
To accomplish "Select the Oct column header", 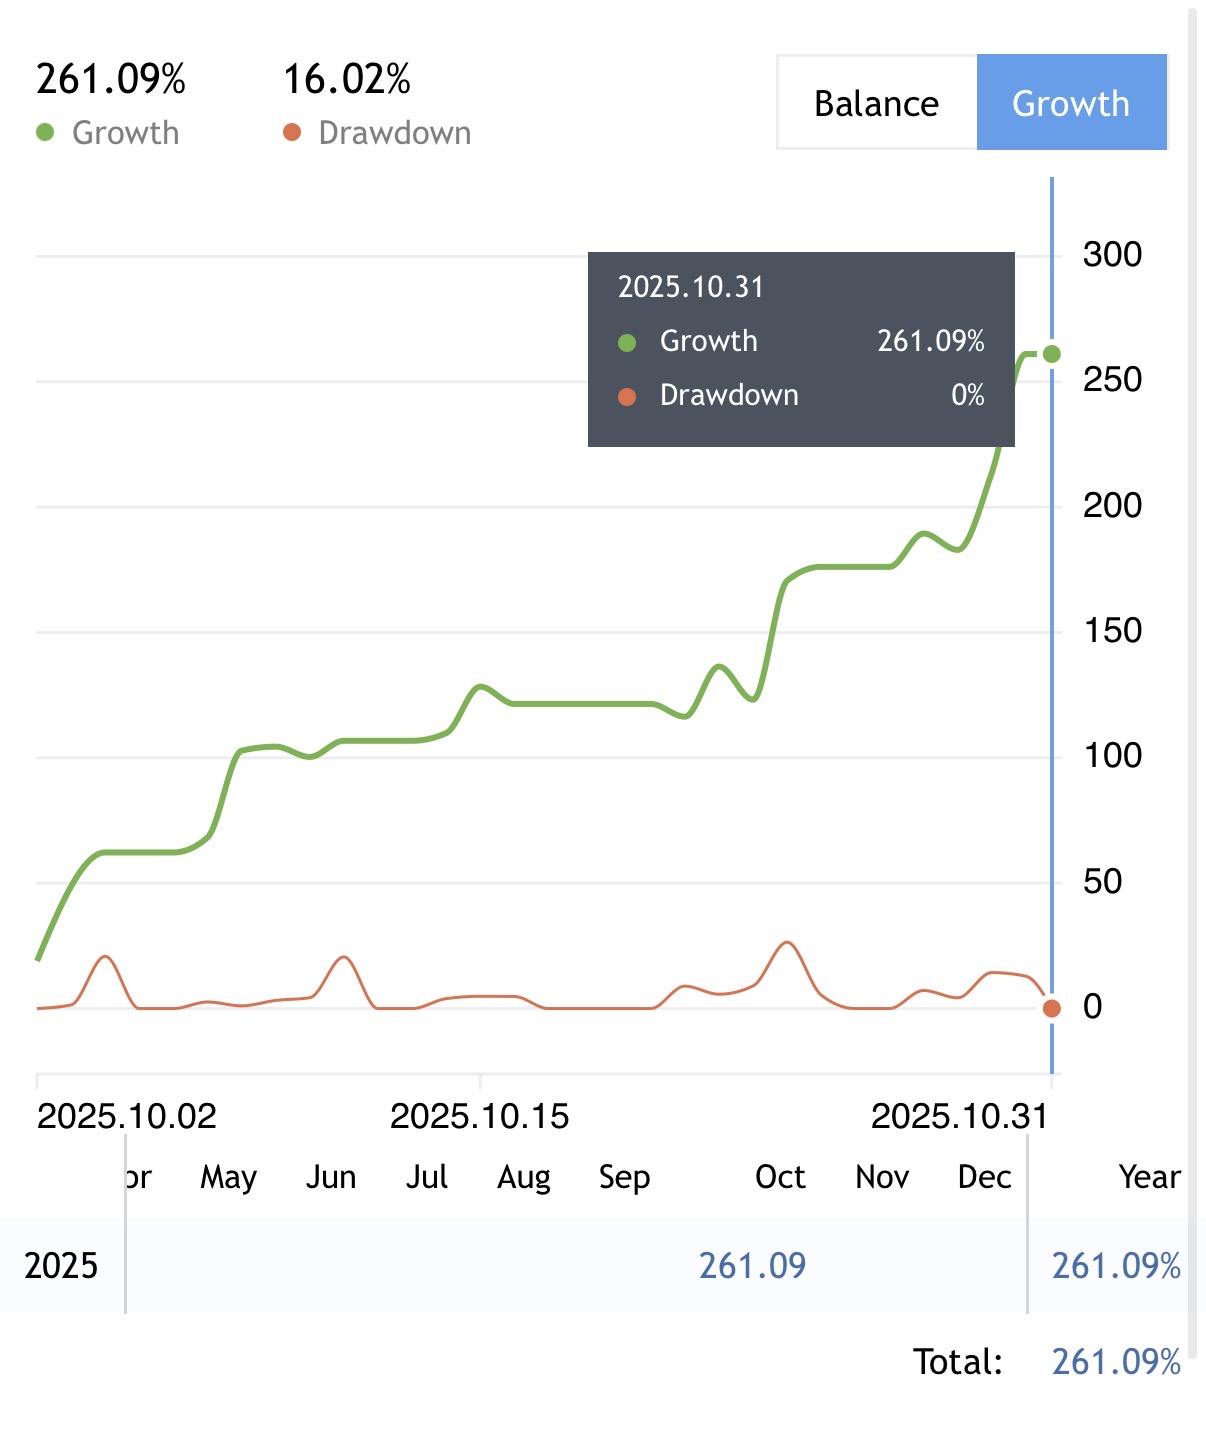I will [780, 1177].
